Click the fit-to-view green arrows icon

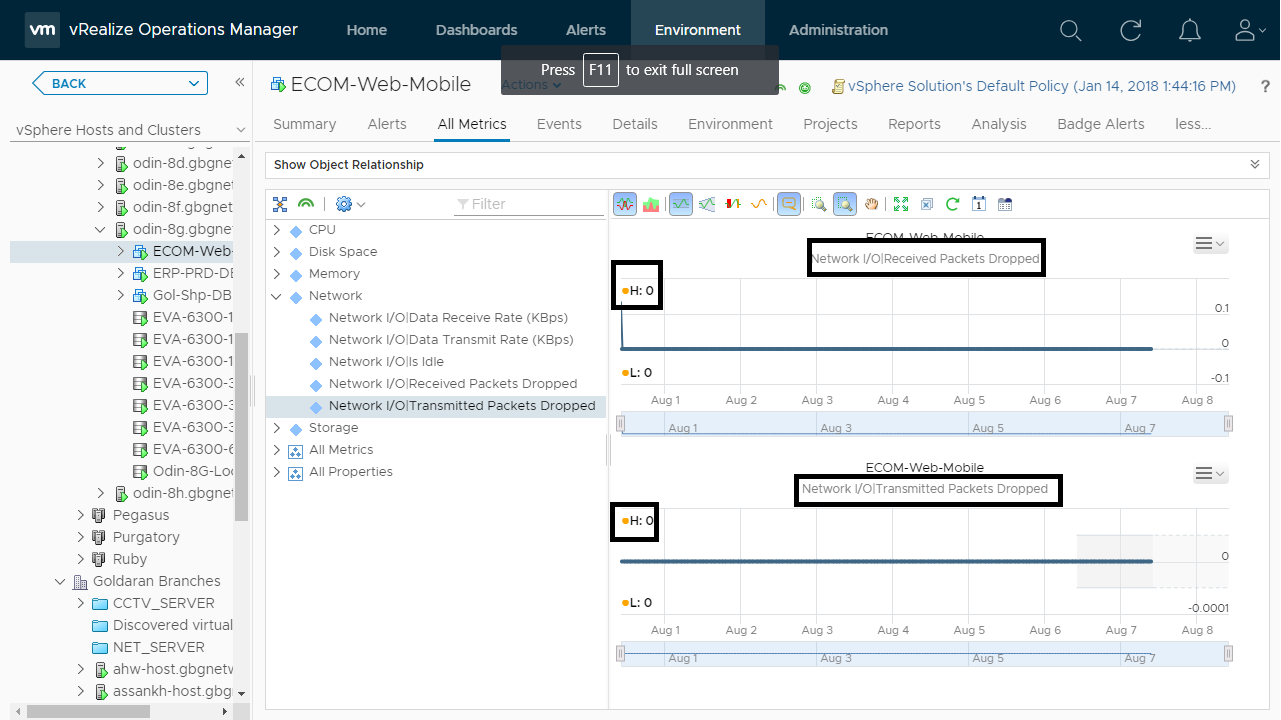point(901,204)
